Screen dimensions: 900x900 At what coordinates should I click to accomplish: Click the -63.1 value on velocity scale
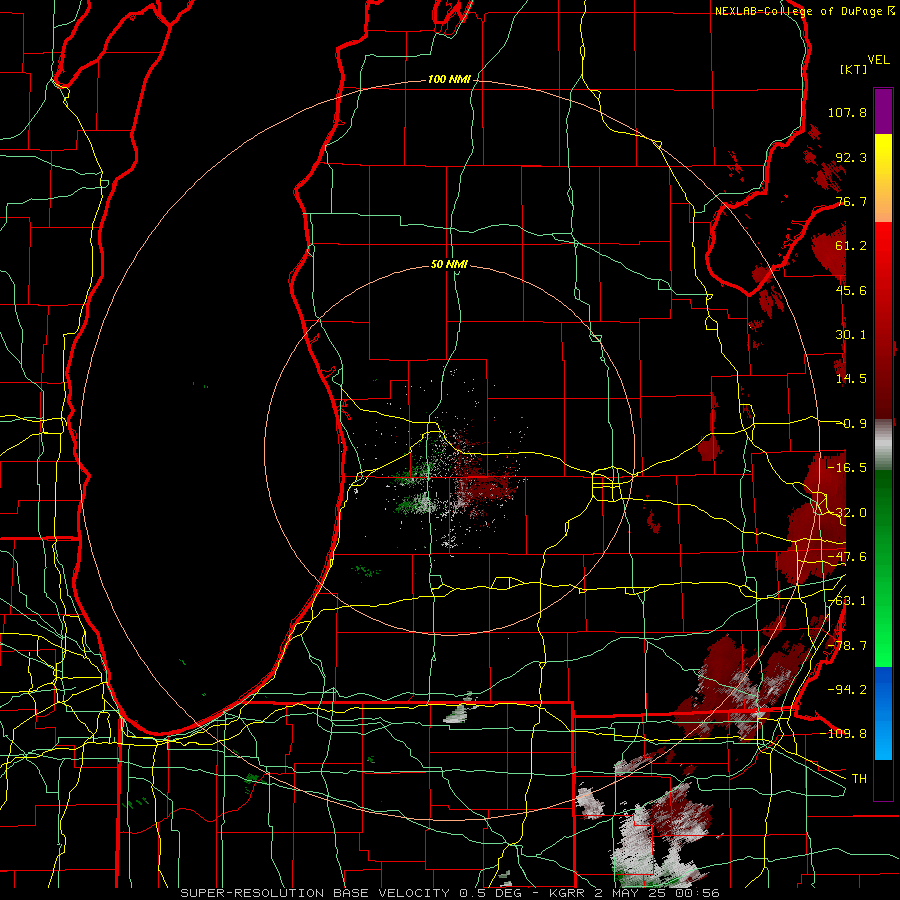tap(847, 601)
